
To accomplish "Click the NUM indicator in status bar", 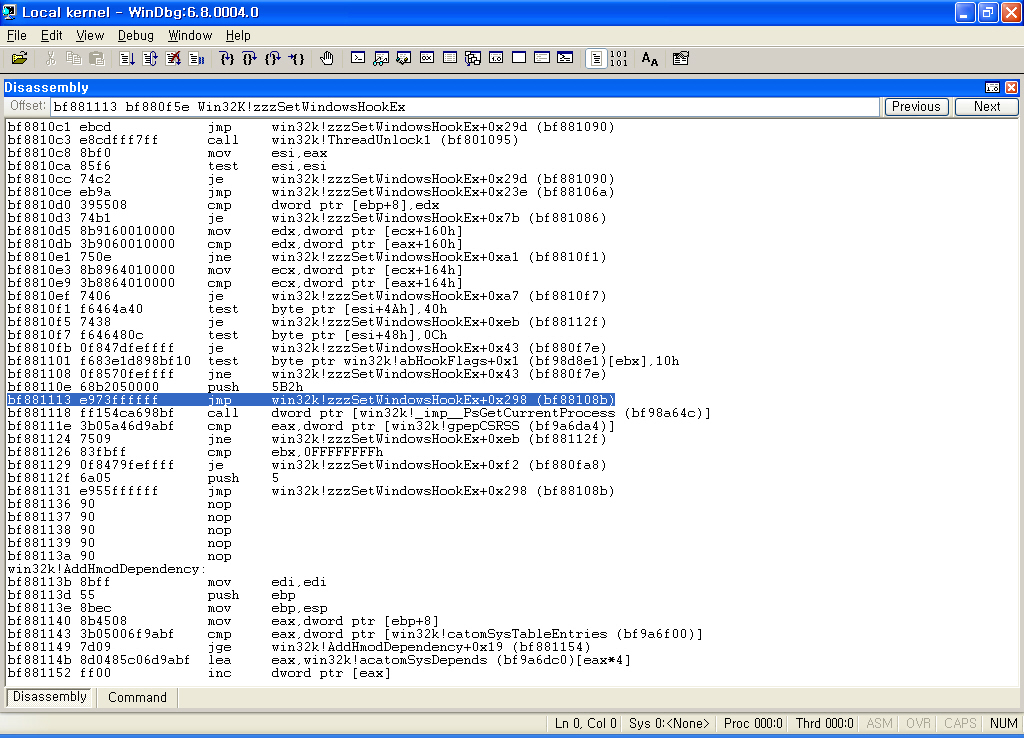I will [1003, 723].
